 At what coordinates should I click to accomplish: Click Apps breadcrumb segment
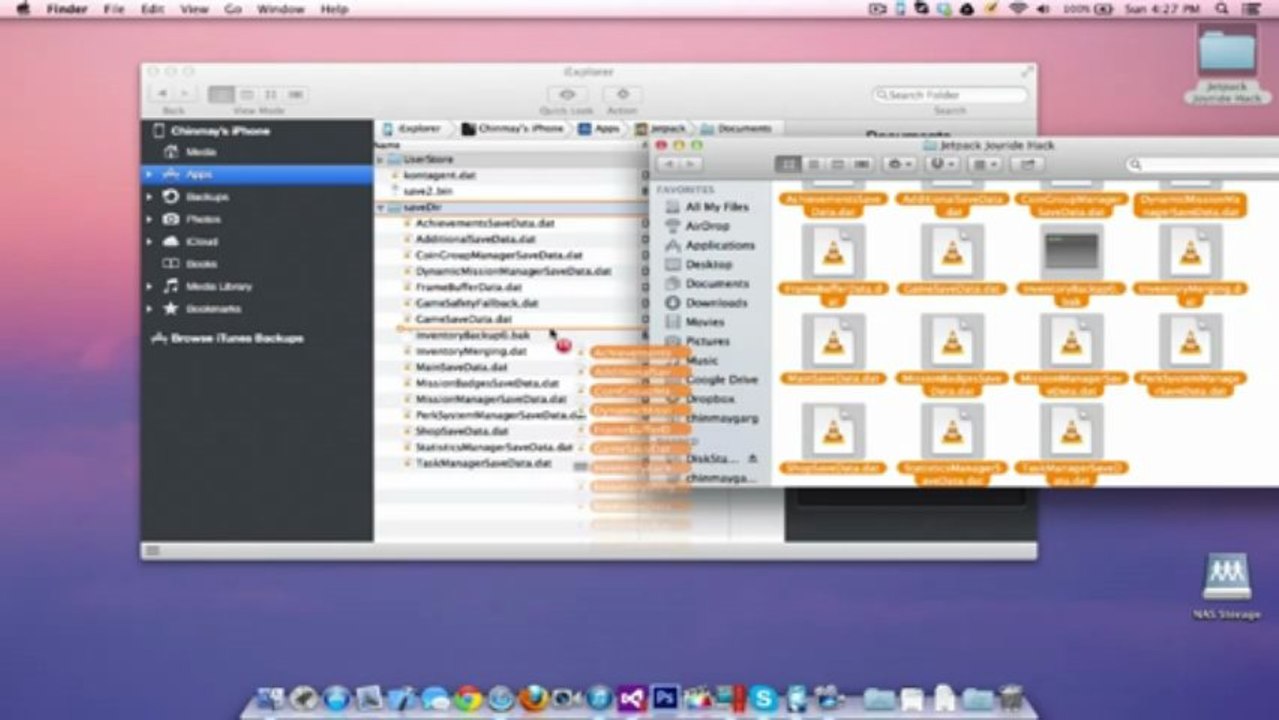[x=599, y=129]
